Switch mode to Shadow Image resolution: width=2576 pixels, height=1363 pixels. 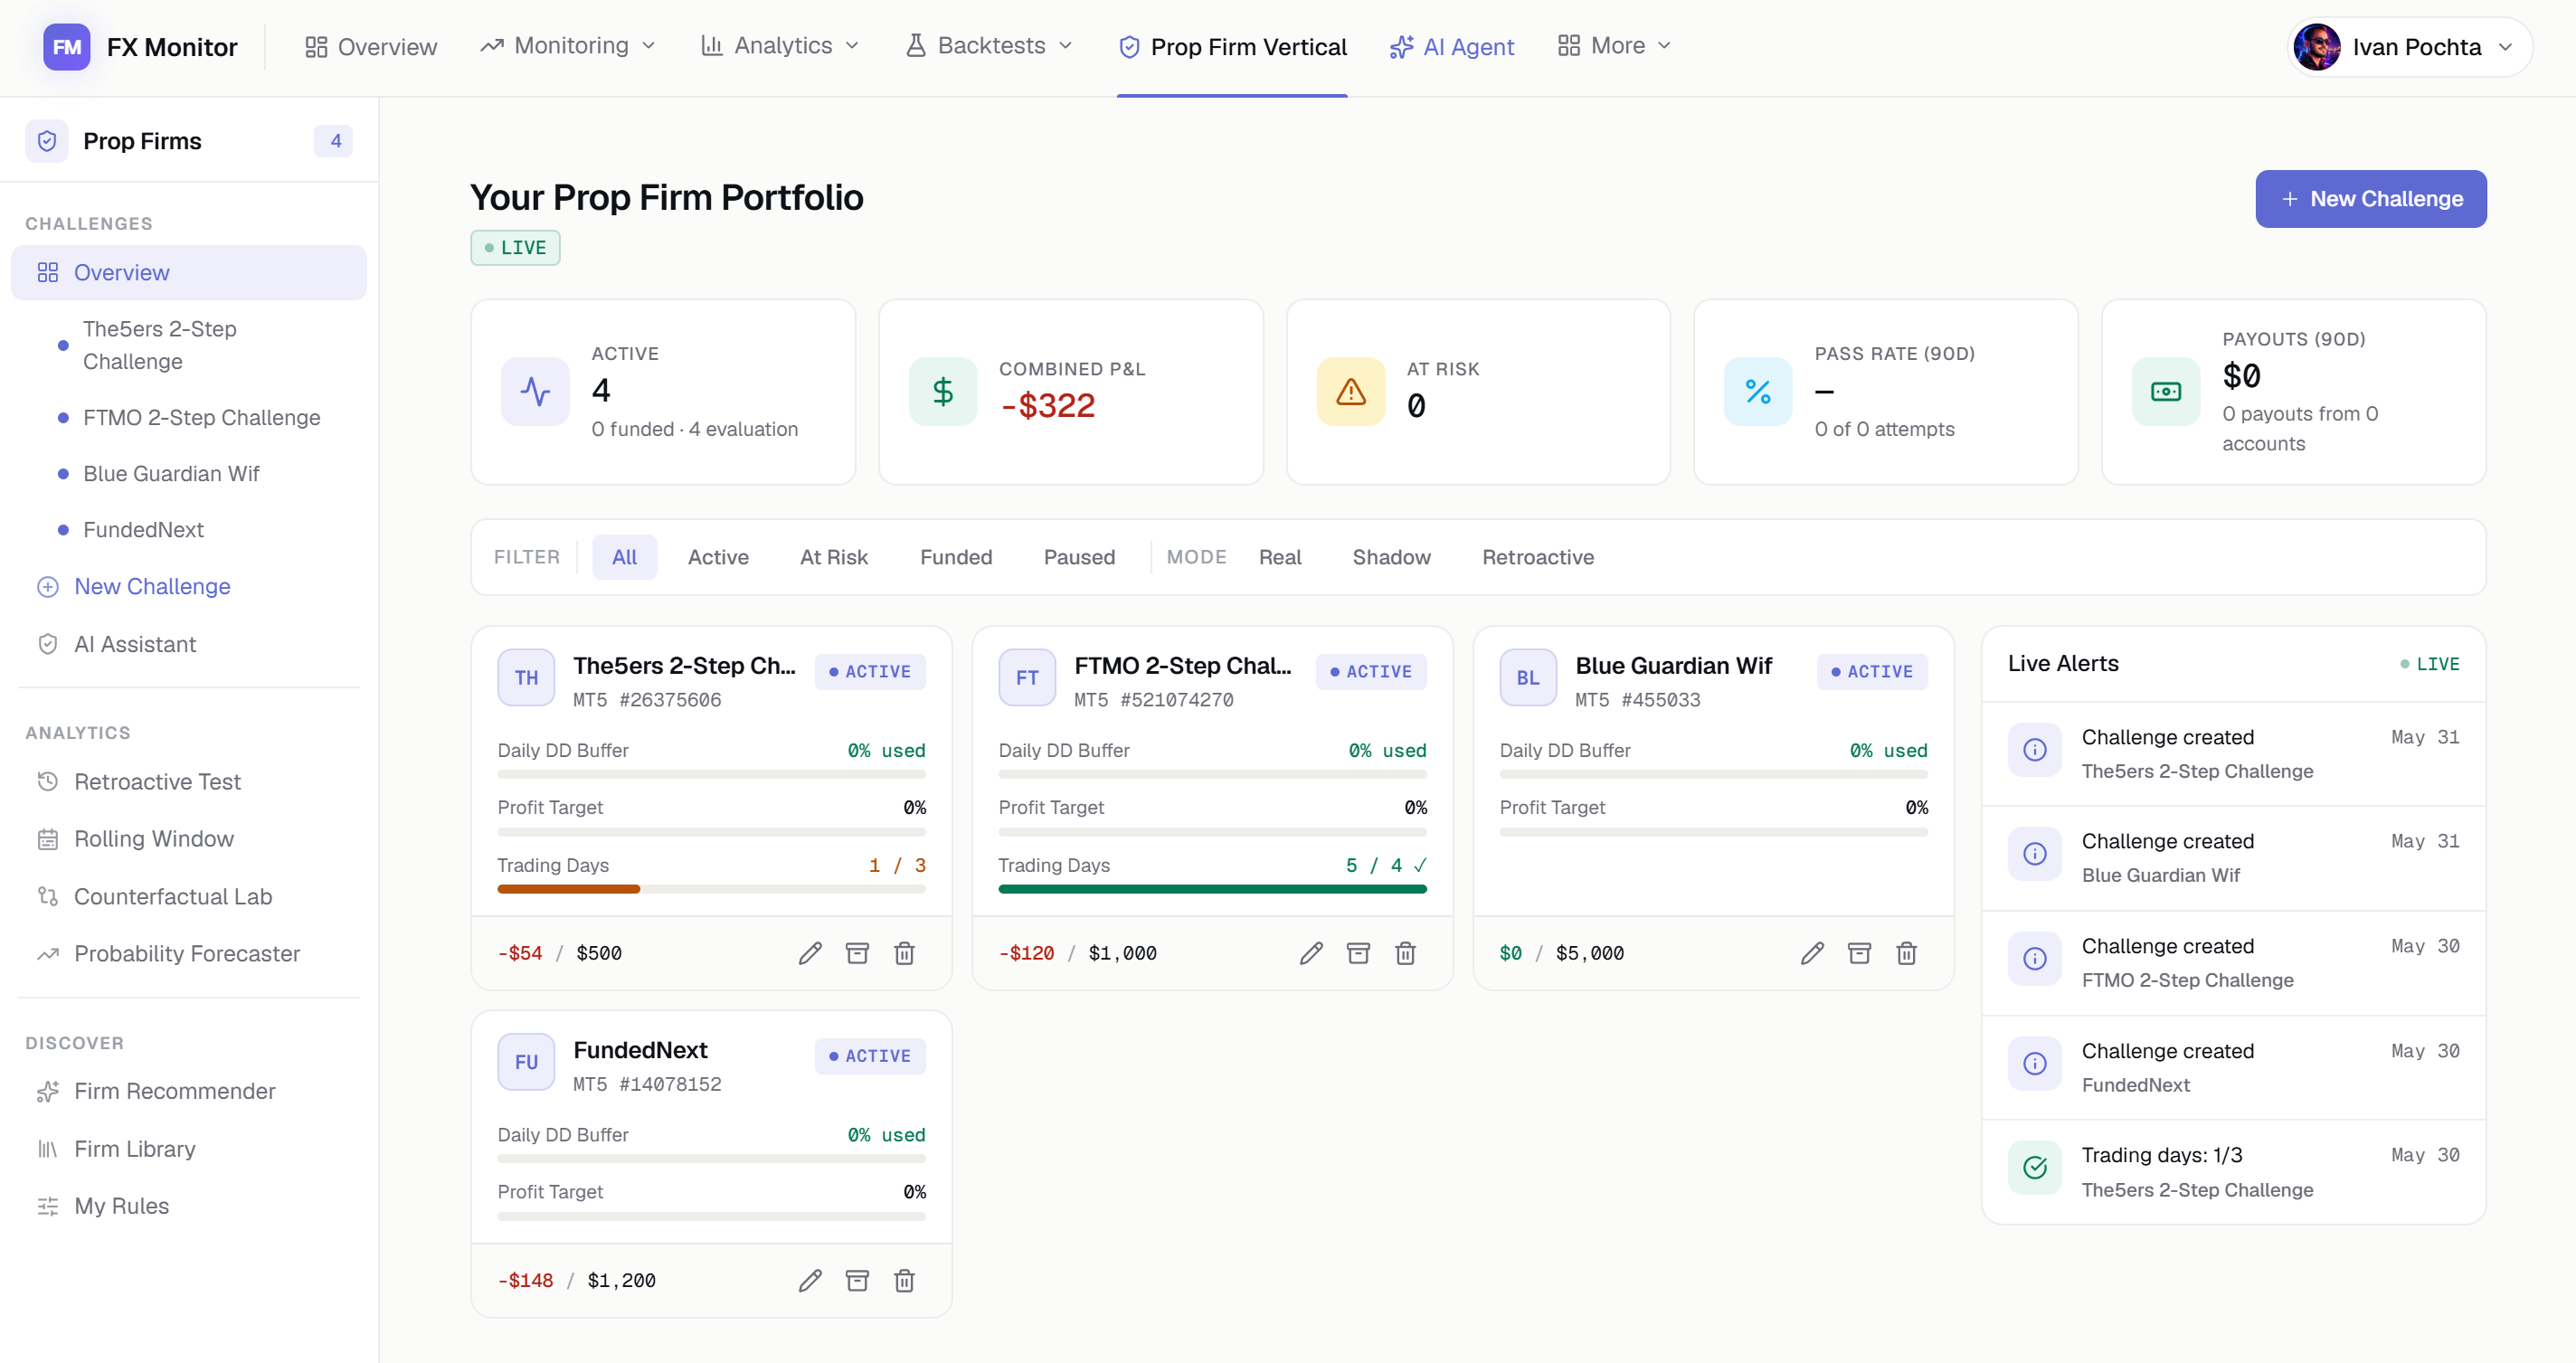tap(1391, 557)
